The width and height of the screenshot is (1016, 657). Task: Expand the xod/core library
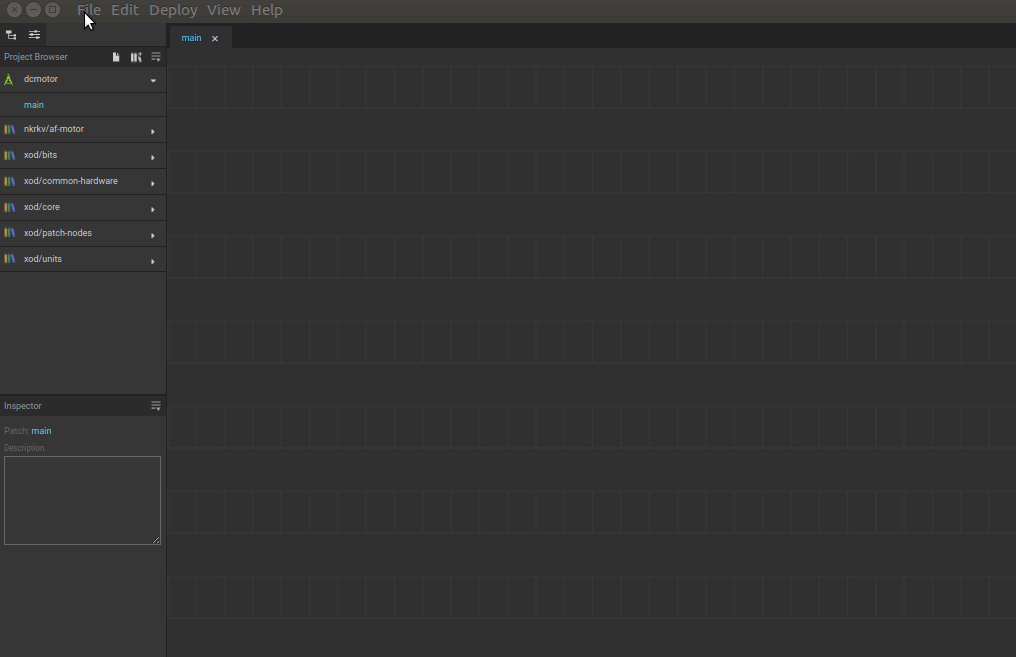pos(153,209)
